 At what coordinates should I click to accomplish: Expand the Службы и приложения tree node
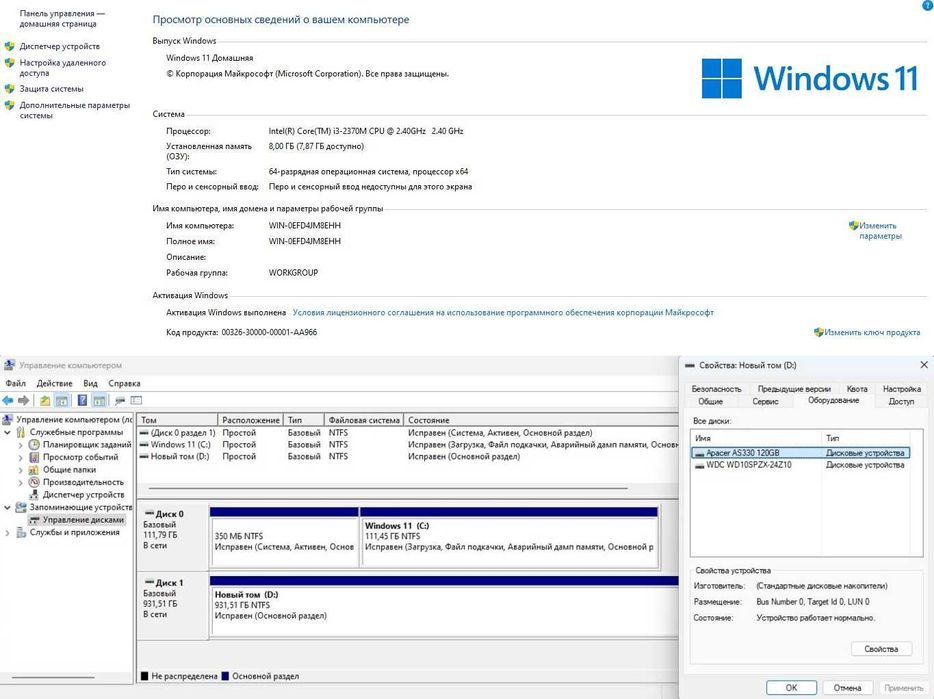click(8, 533)
